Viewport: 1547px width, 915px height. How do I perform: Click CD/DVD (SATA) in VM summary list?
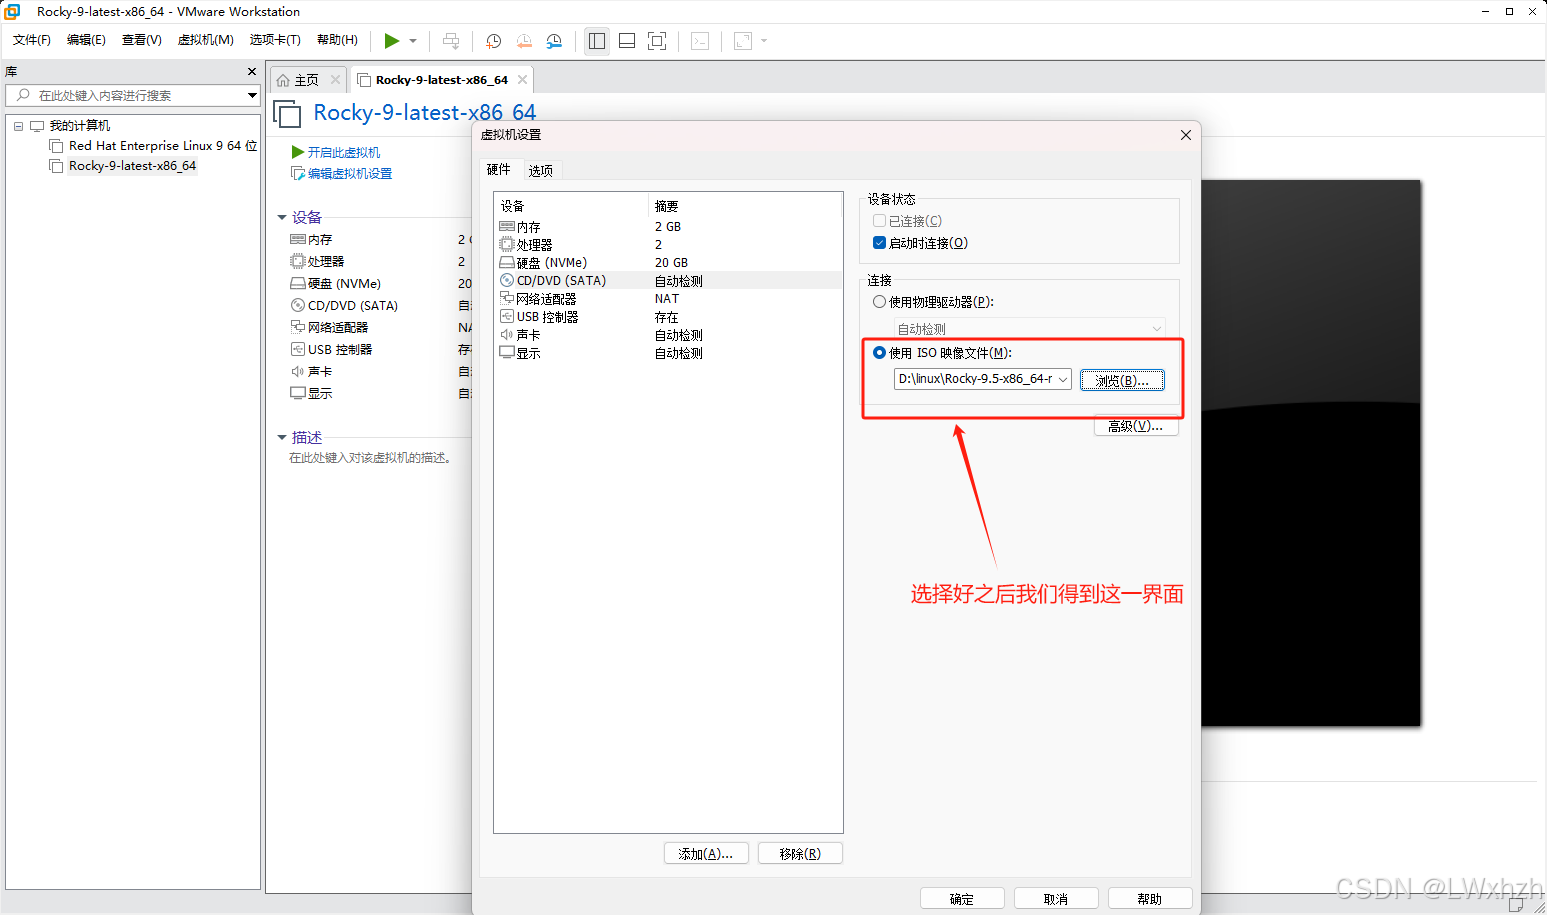pyautogui.click(x=344, y=306)
